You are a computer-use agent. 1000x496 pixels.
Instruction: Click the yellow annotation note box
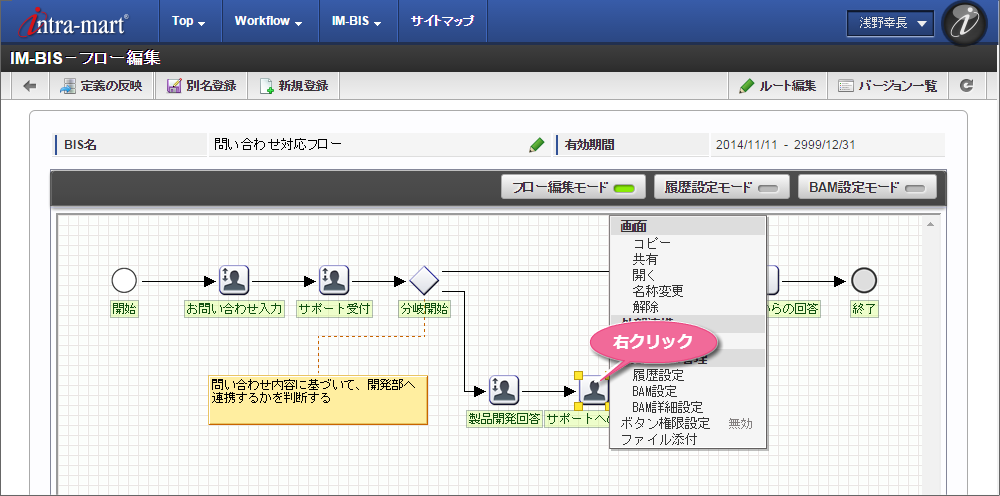point(318,400)
